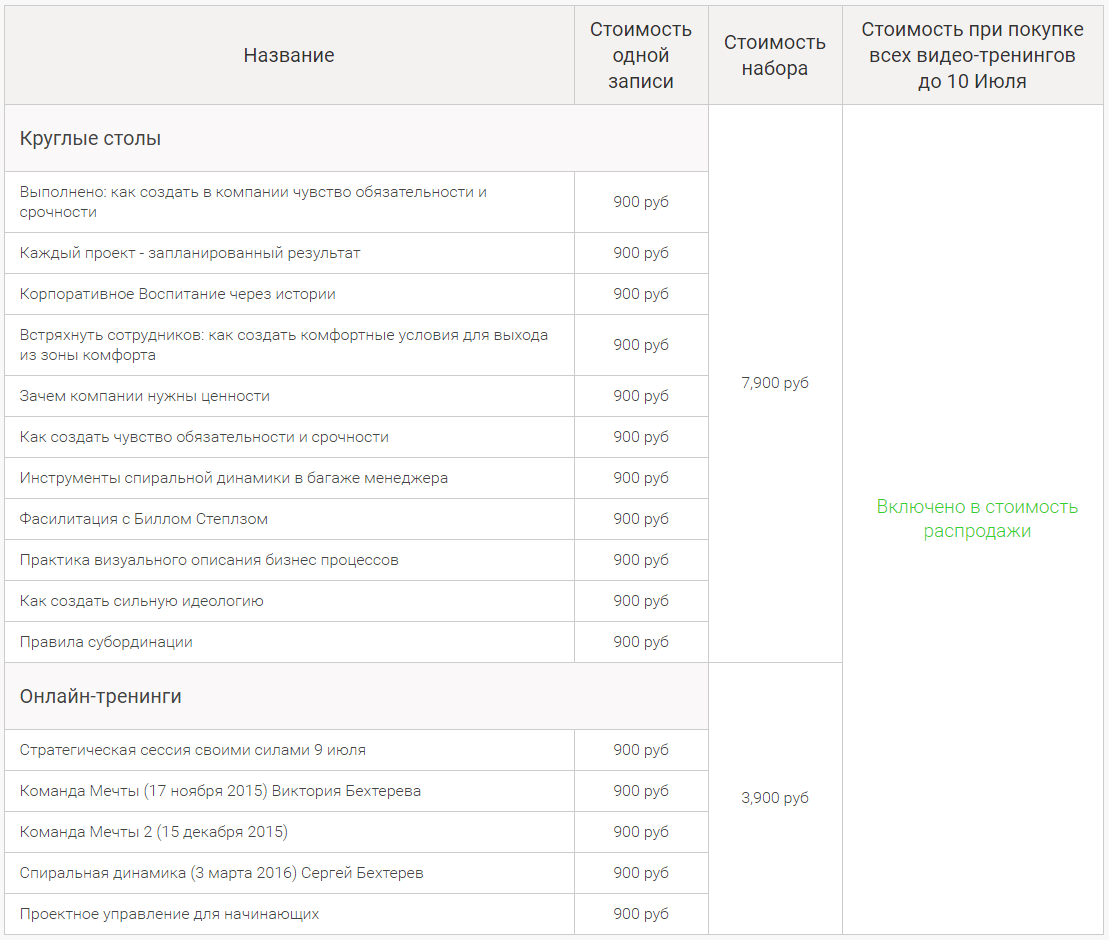
Task: Click the "Стоимость набора" column header
Action: tap(775, 56)
